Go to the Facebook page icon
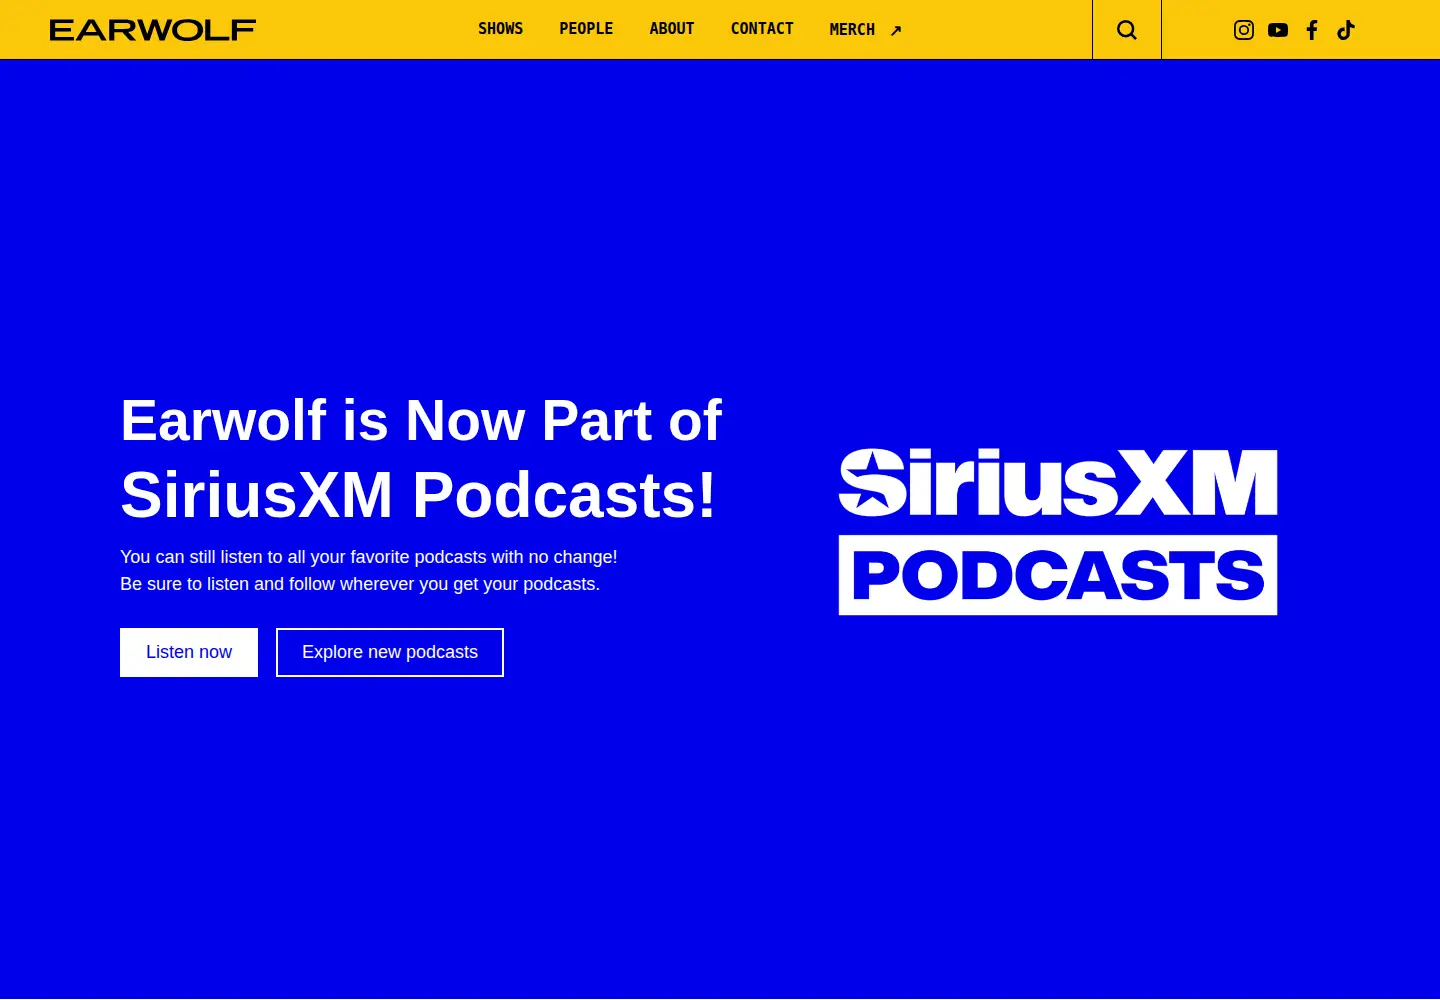1440x1000 pixels. (1312, 30)
